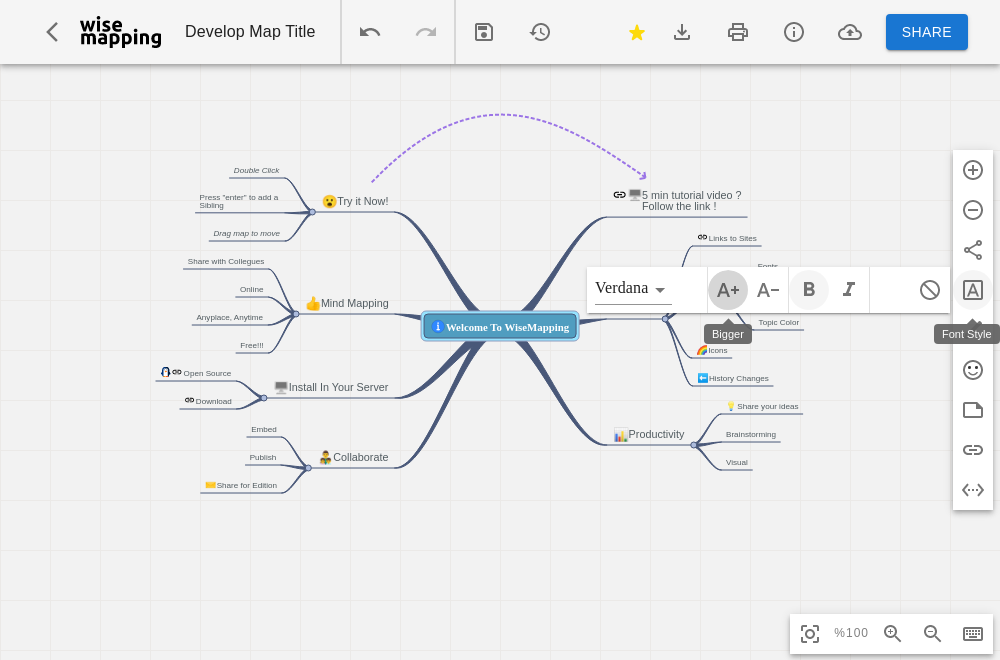Select the History Changes subtopic
The height and width of the screenshot is (660, 1000).
(x=733, y=378)
